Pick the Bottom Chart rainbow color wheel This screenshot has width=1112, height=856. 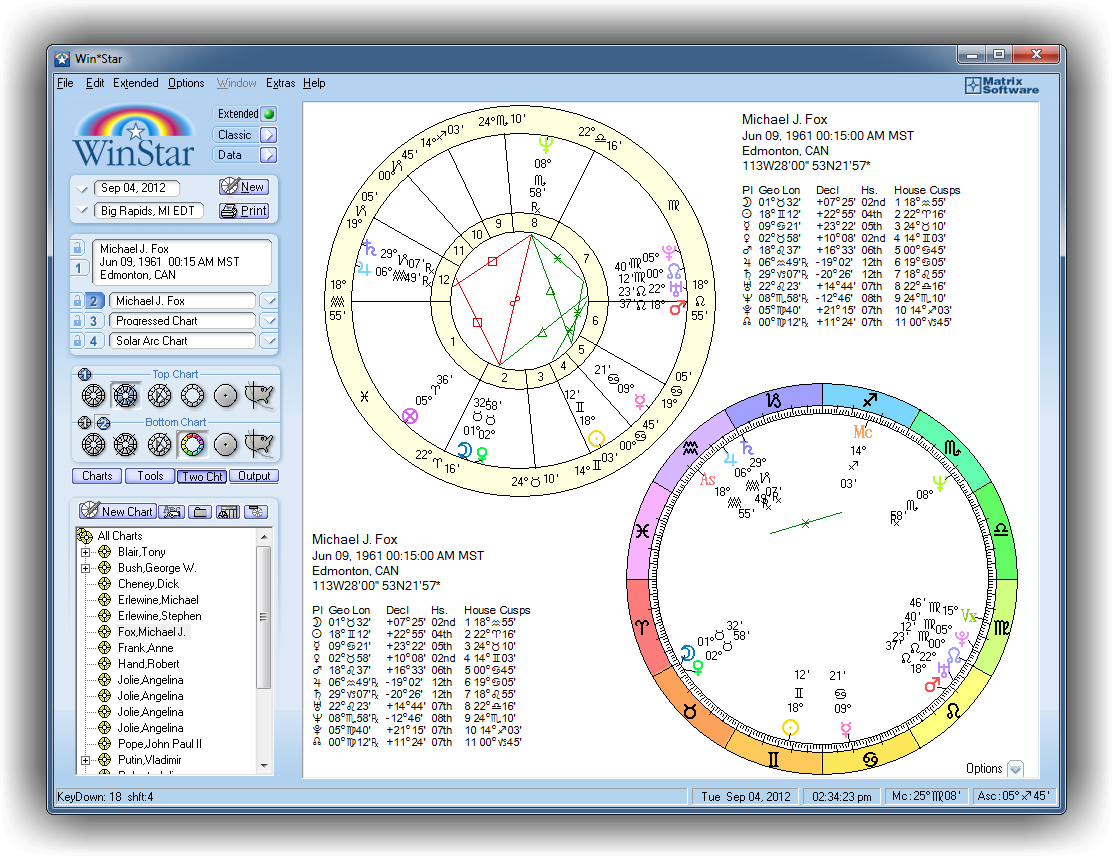[192, 443]
